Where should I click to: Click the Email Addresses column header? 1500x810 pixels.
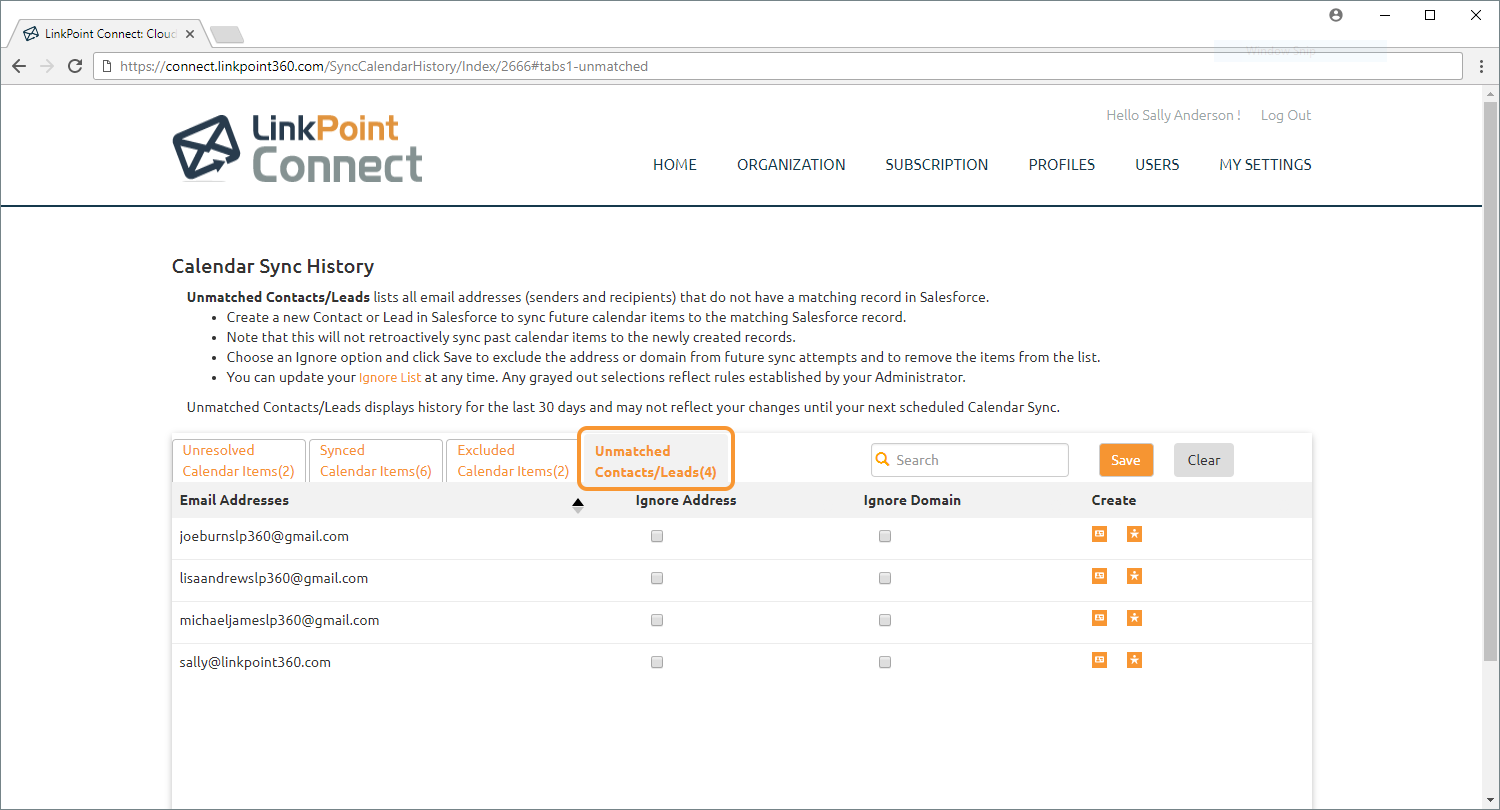point(234,500)
